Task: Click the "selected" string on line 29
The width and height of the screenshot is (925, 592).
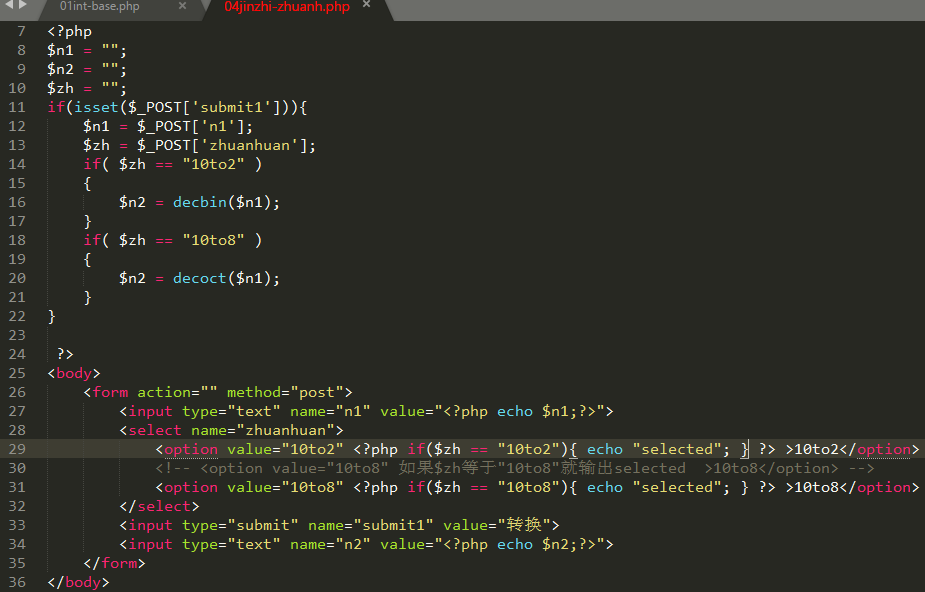Action: (x=677, y=449)
